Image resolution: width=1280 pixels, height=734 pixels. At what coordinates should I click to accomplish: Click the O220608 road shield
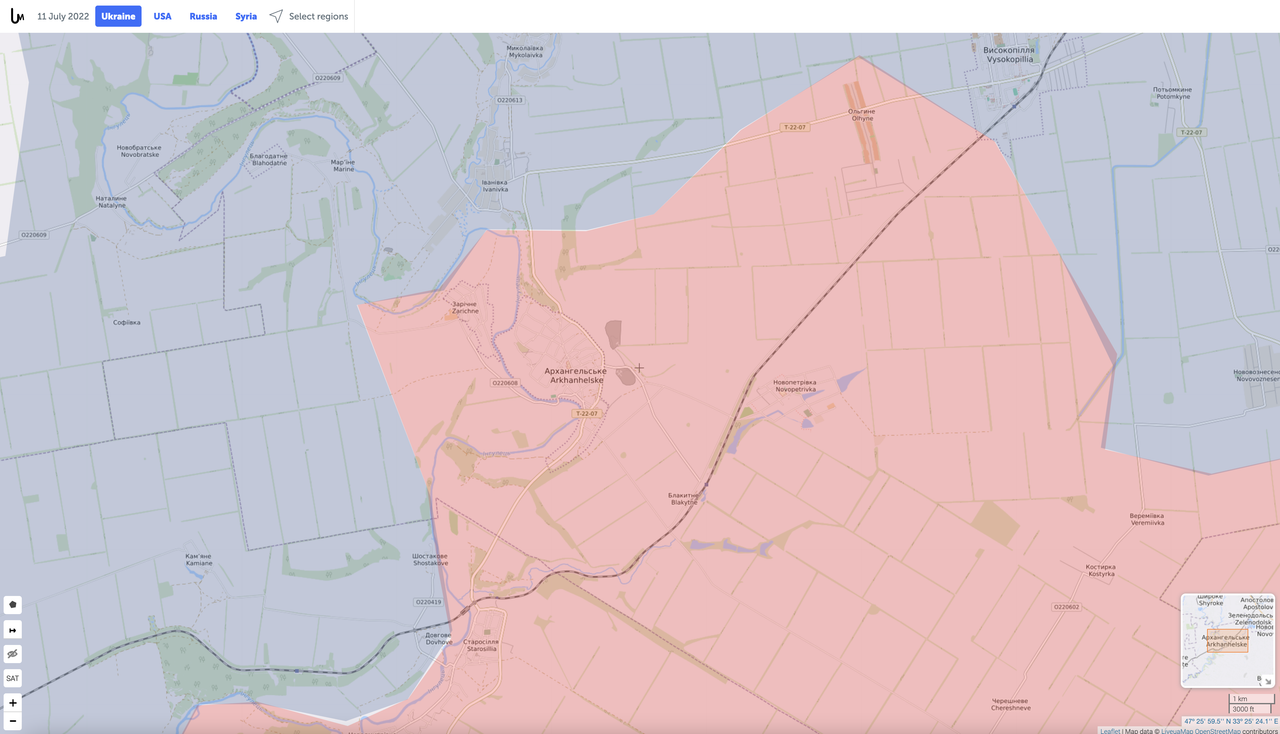pos(505,383)
